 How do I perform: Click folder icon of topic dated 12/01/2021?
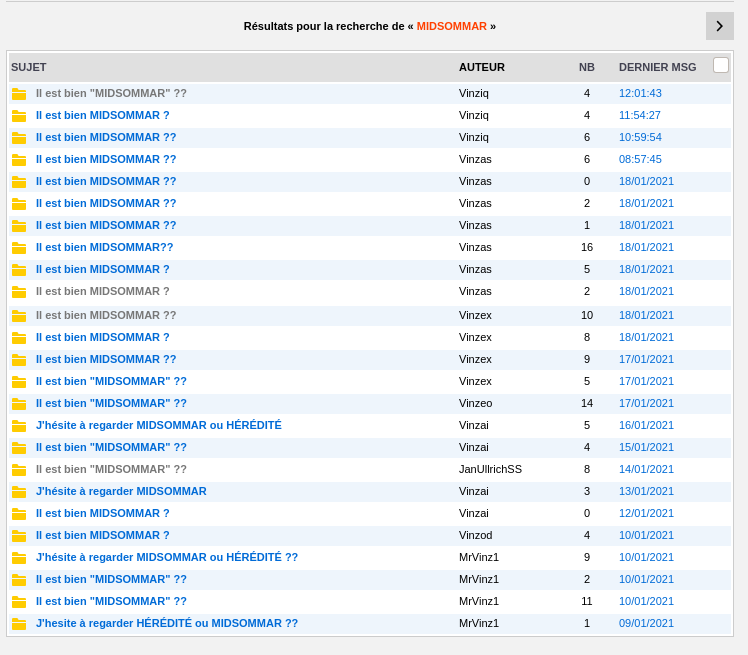point(19,513)
